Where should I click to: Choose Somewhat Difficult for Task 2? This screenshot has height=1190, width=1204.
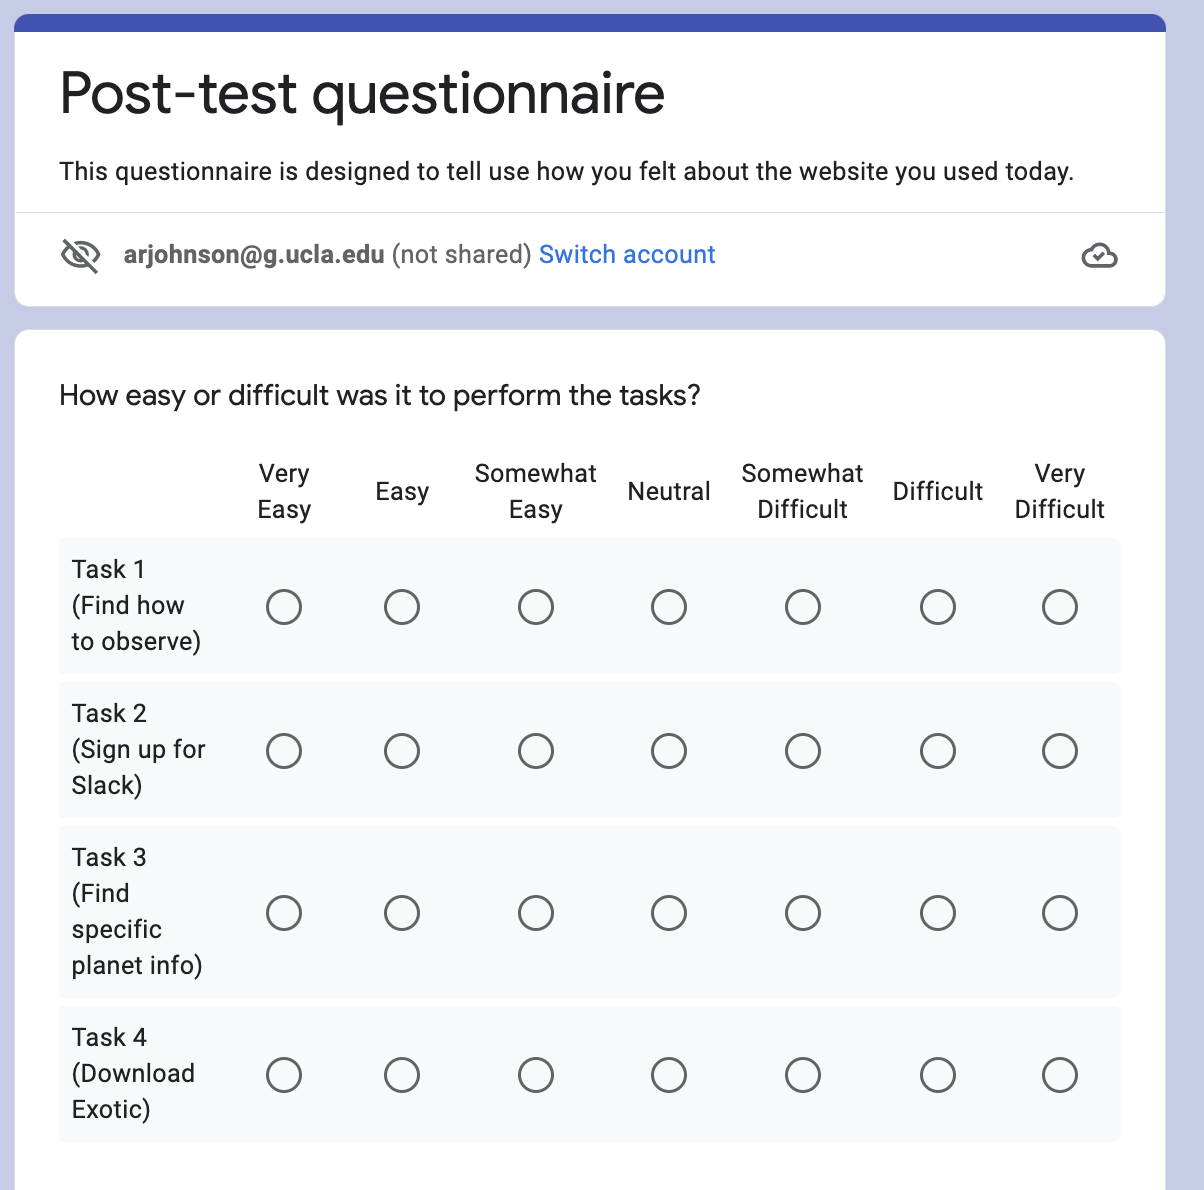(x=803, y=751)
